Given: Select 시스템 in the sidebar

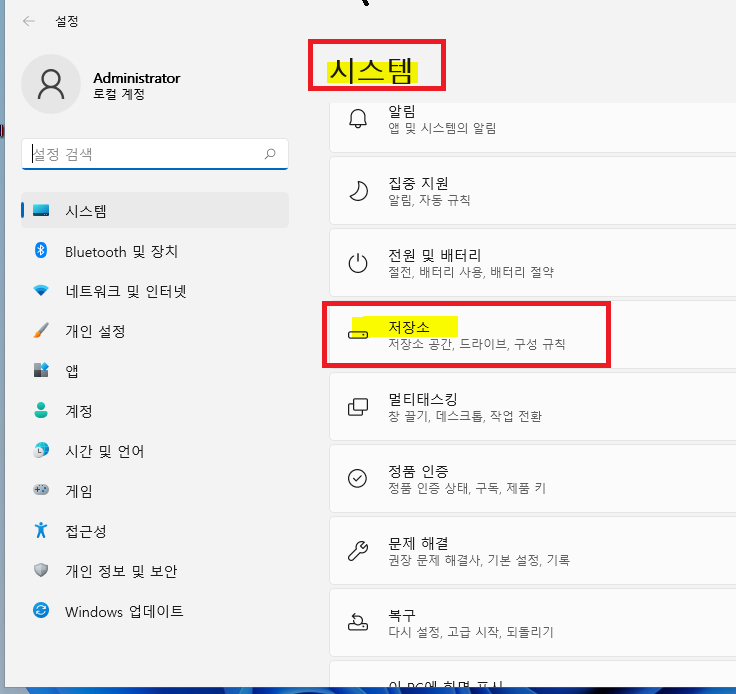Looking at the screenshot, I should pos(154,210).
